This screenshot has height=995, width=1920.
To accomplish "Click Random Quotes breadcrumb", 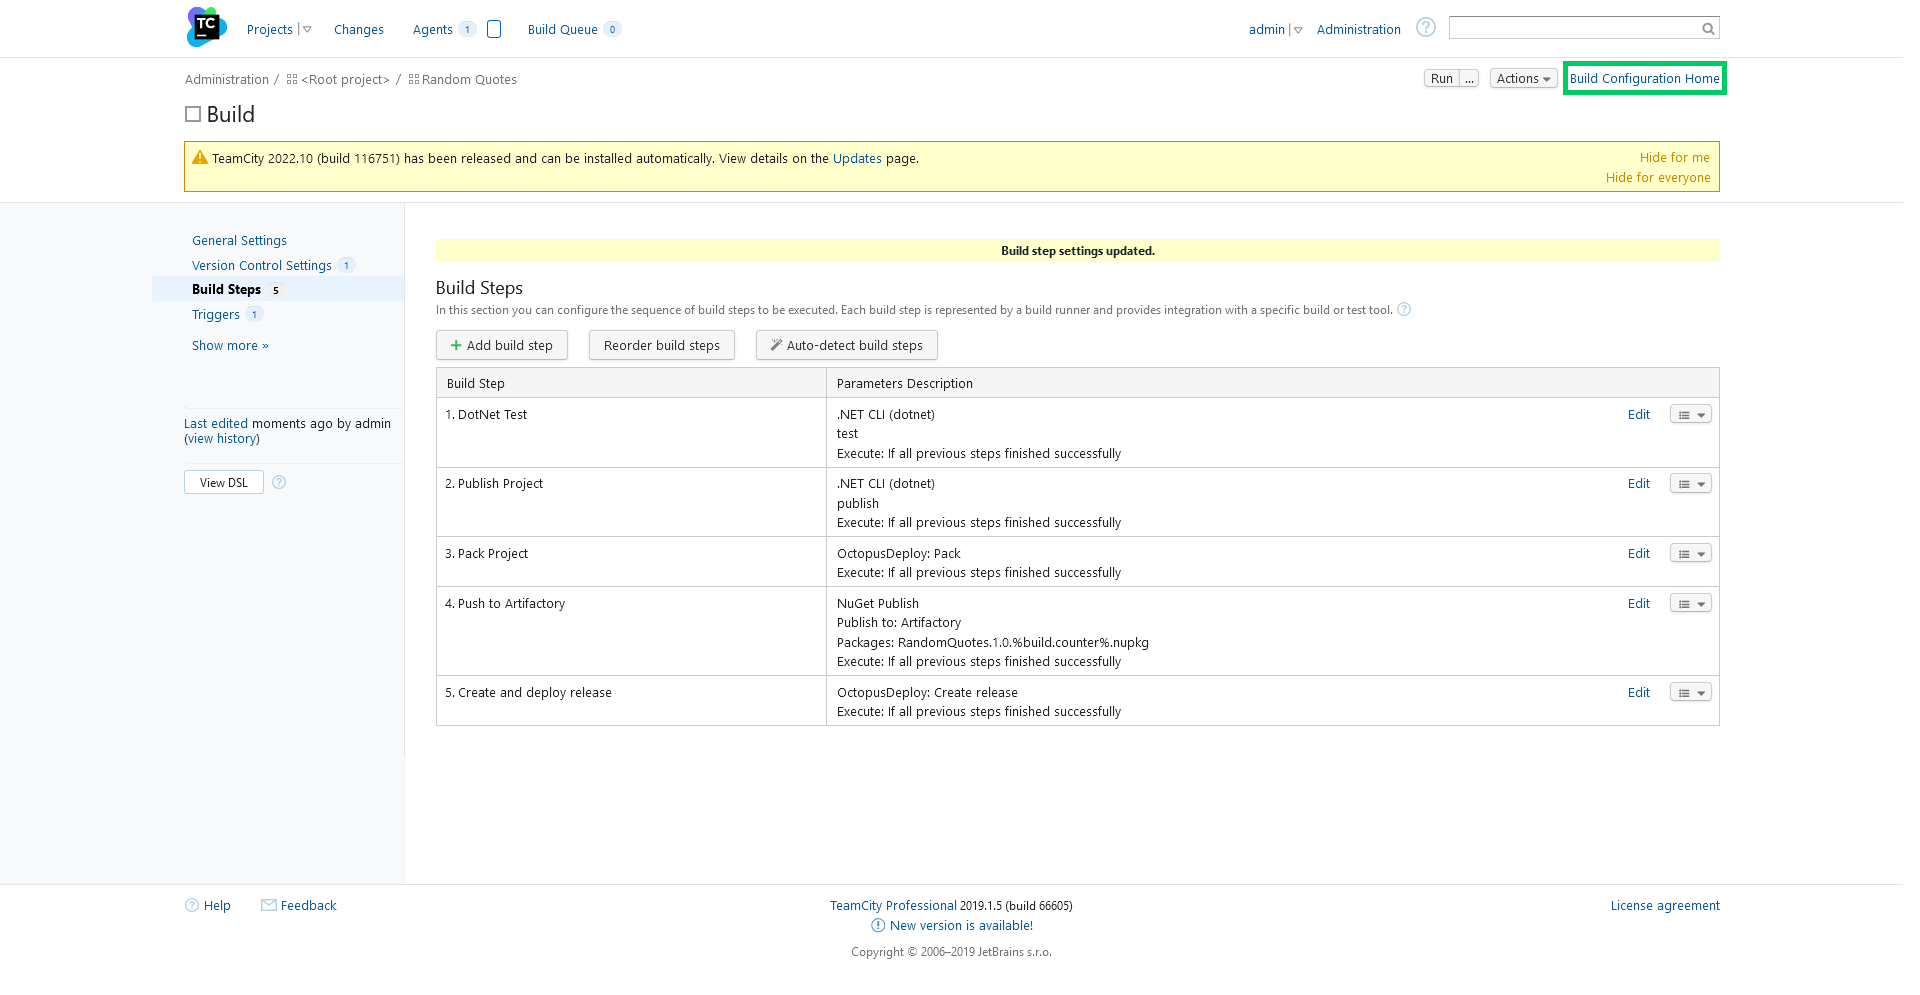I will [469, 79].
